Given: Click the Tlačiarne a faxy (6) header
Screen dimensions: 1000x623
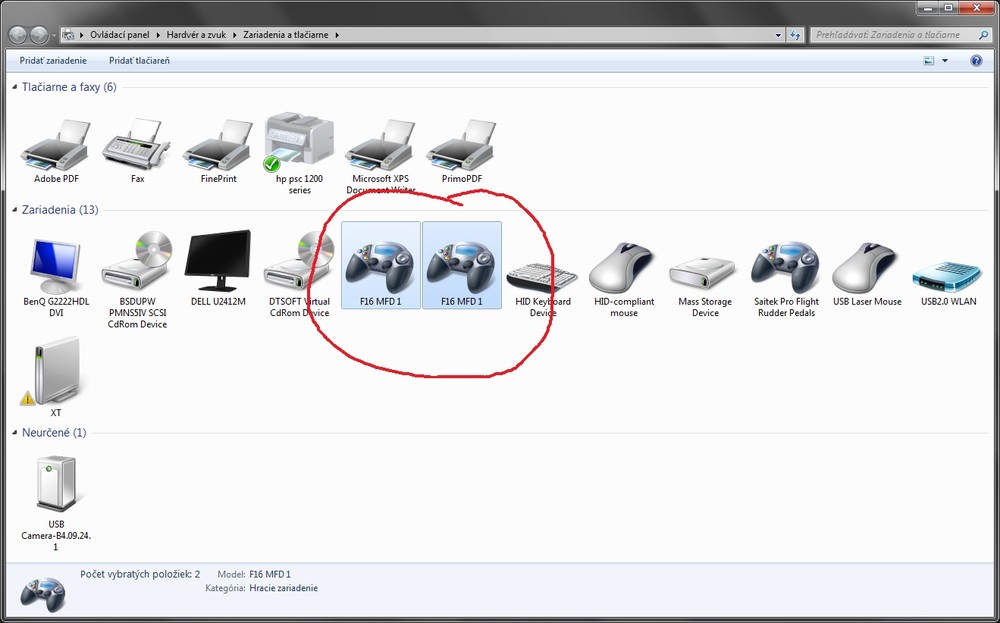Looking at the screenshot, I should (69, 87).
